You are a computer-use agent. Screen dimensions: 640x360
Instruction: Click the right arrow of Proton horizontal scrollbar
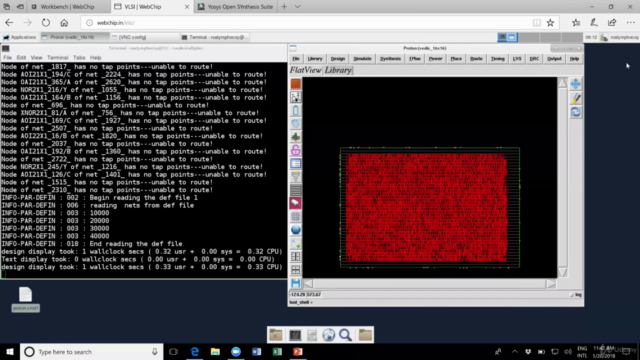[x=551, y=284]
